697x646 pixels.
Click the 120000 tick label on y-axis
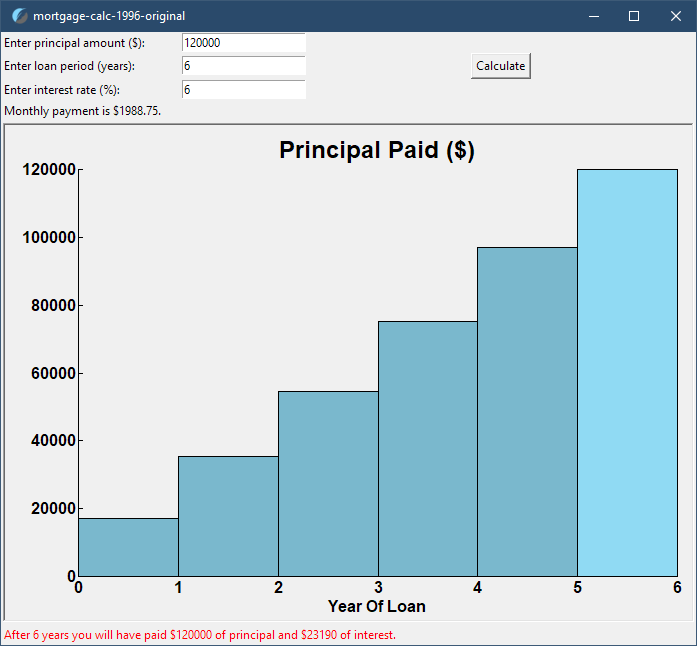point(48,170)
